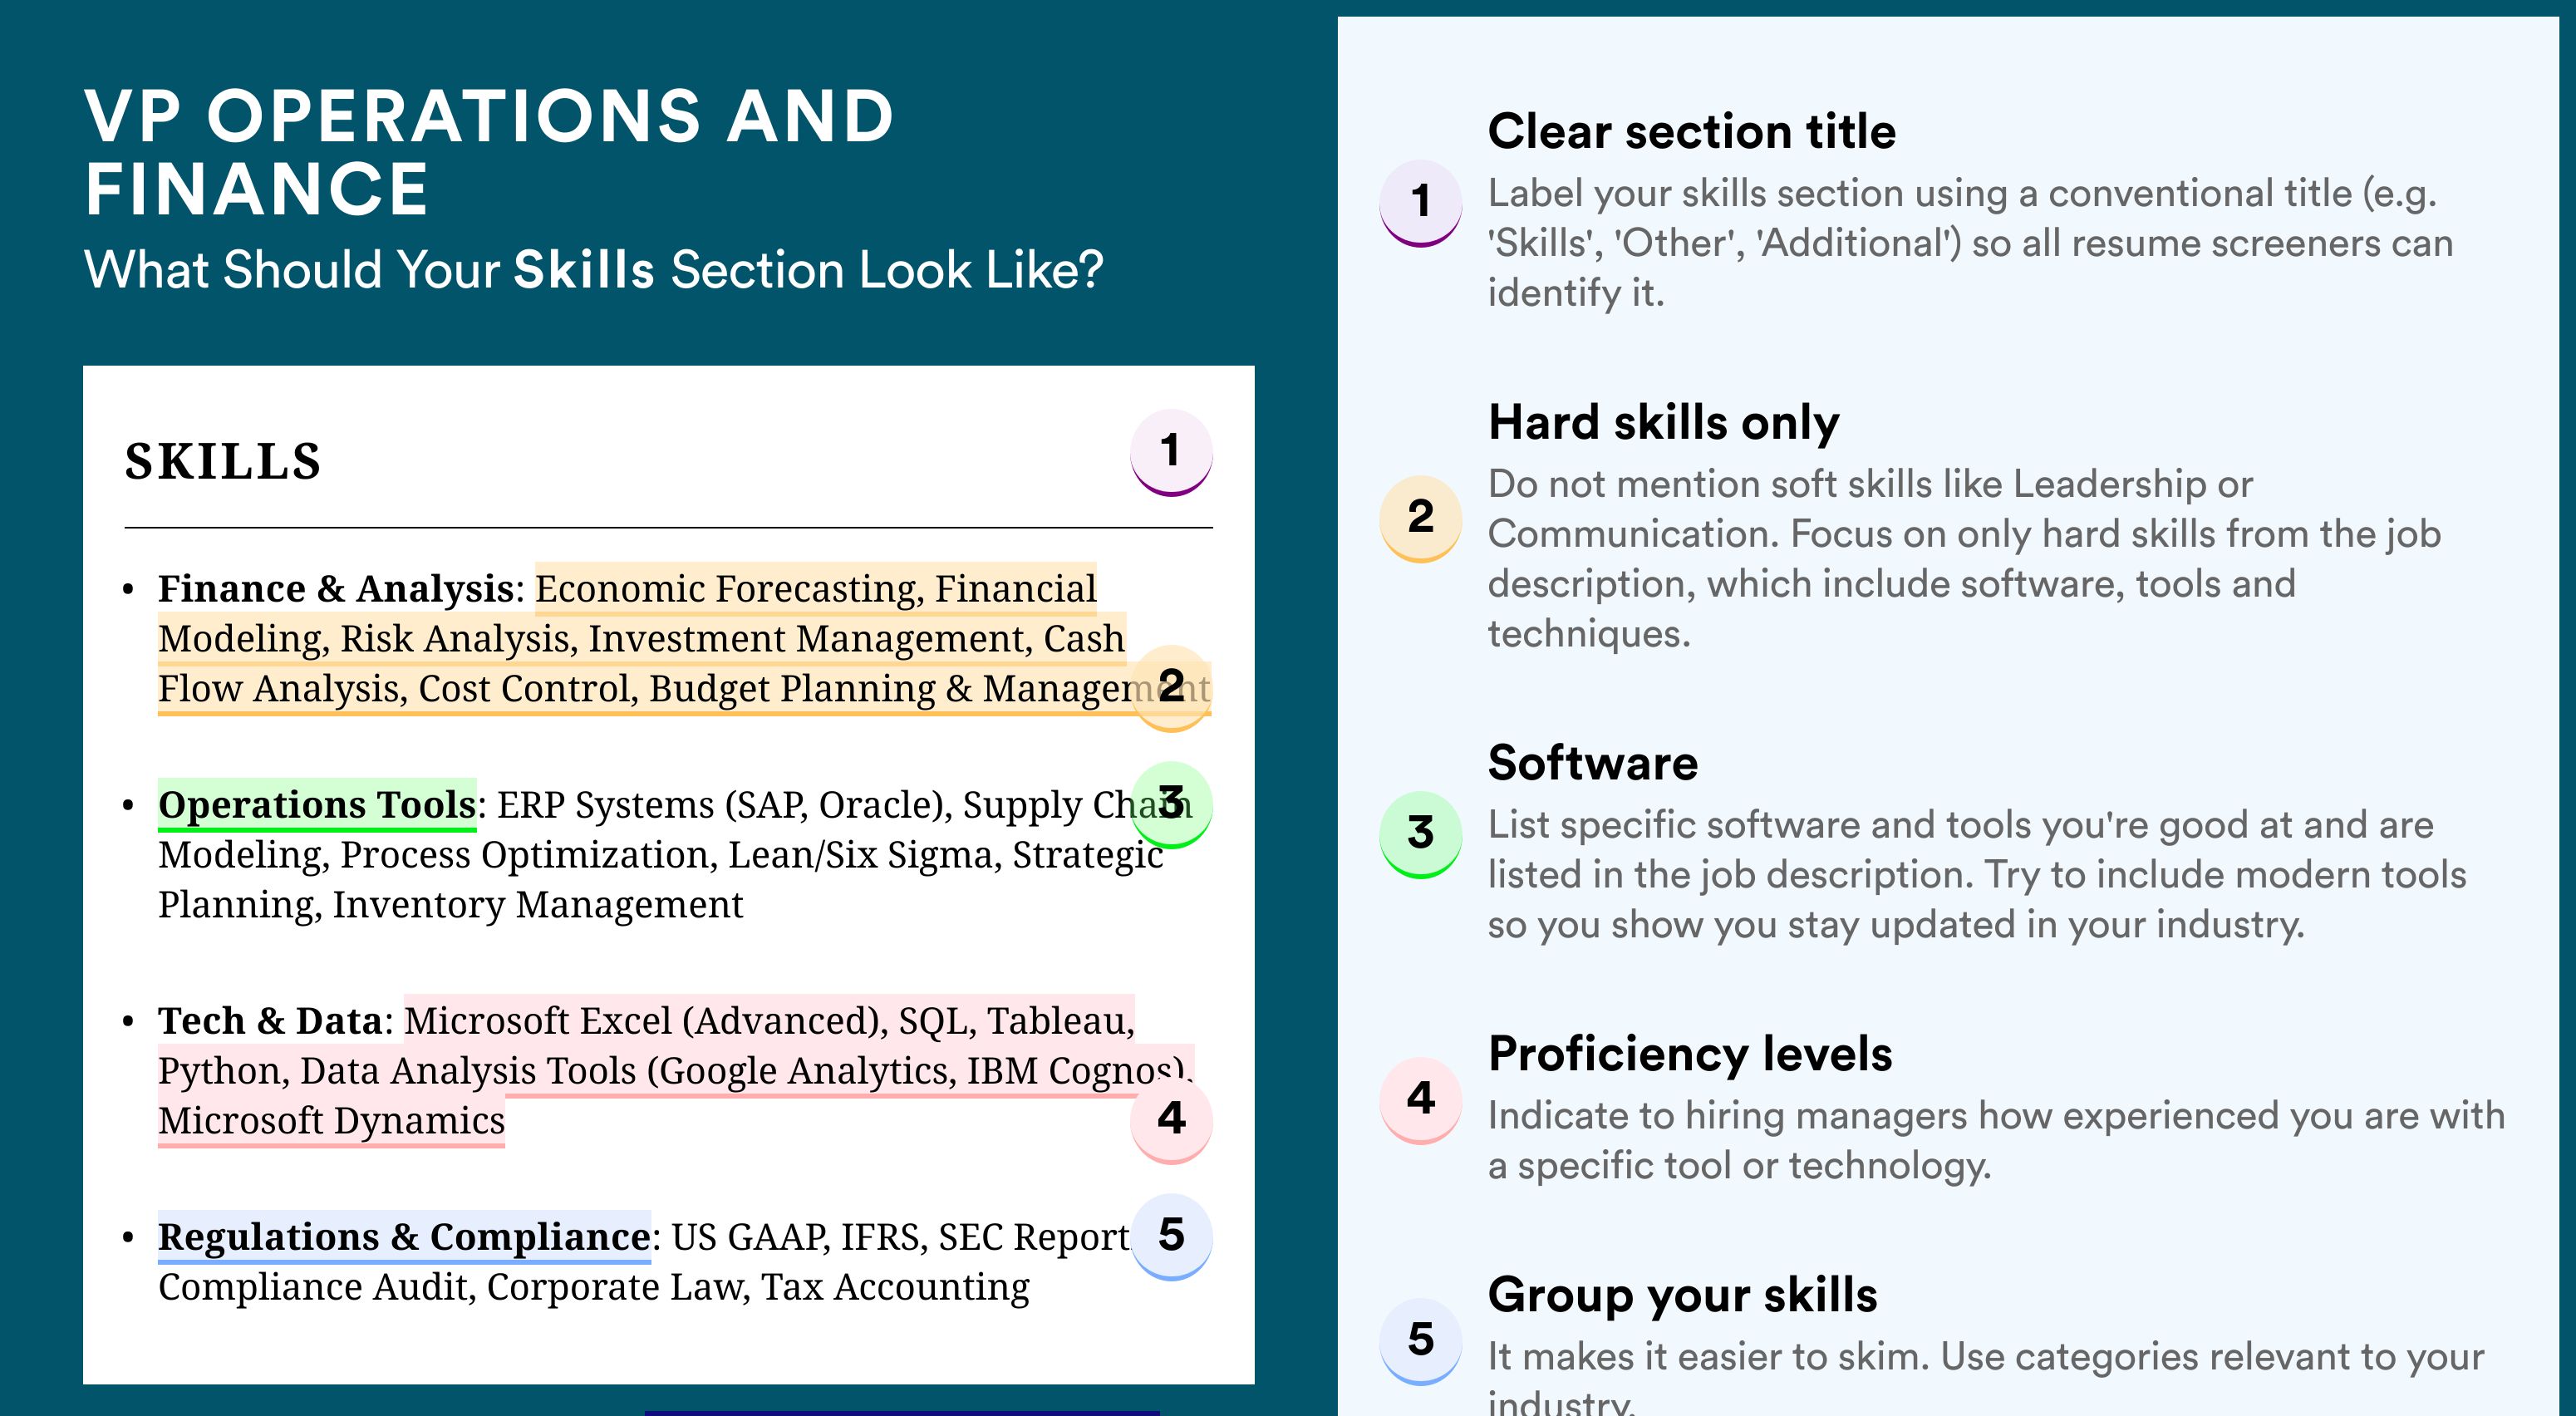
Task: Click the "Group your skills" heading
Action: pos(1682,1295)
